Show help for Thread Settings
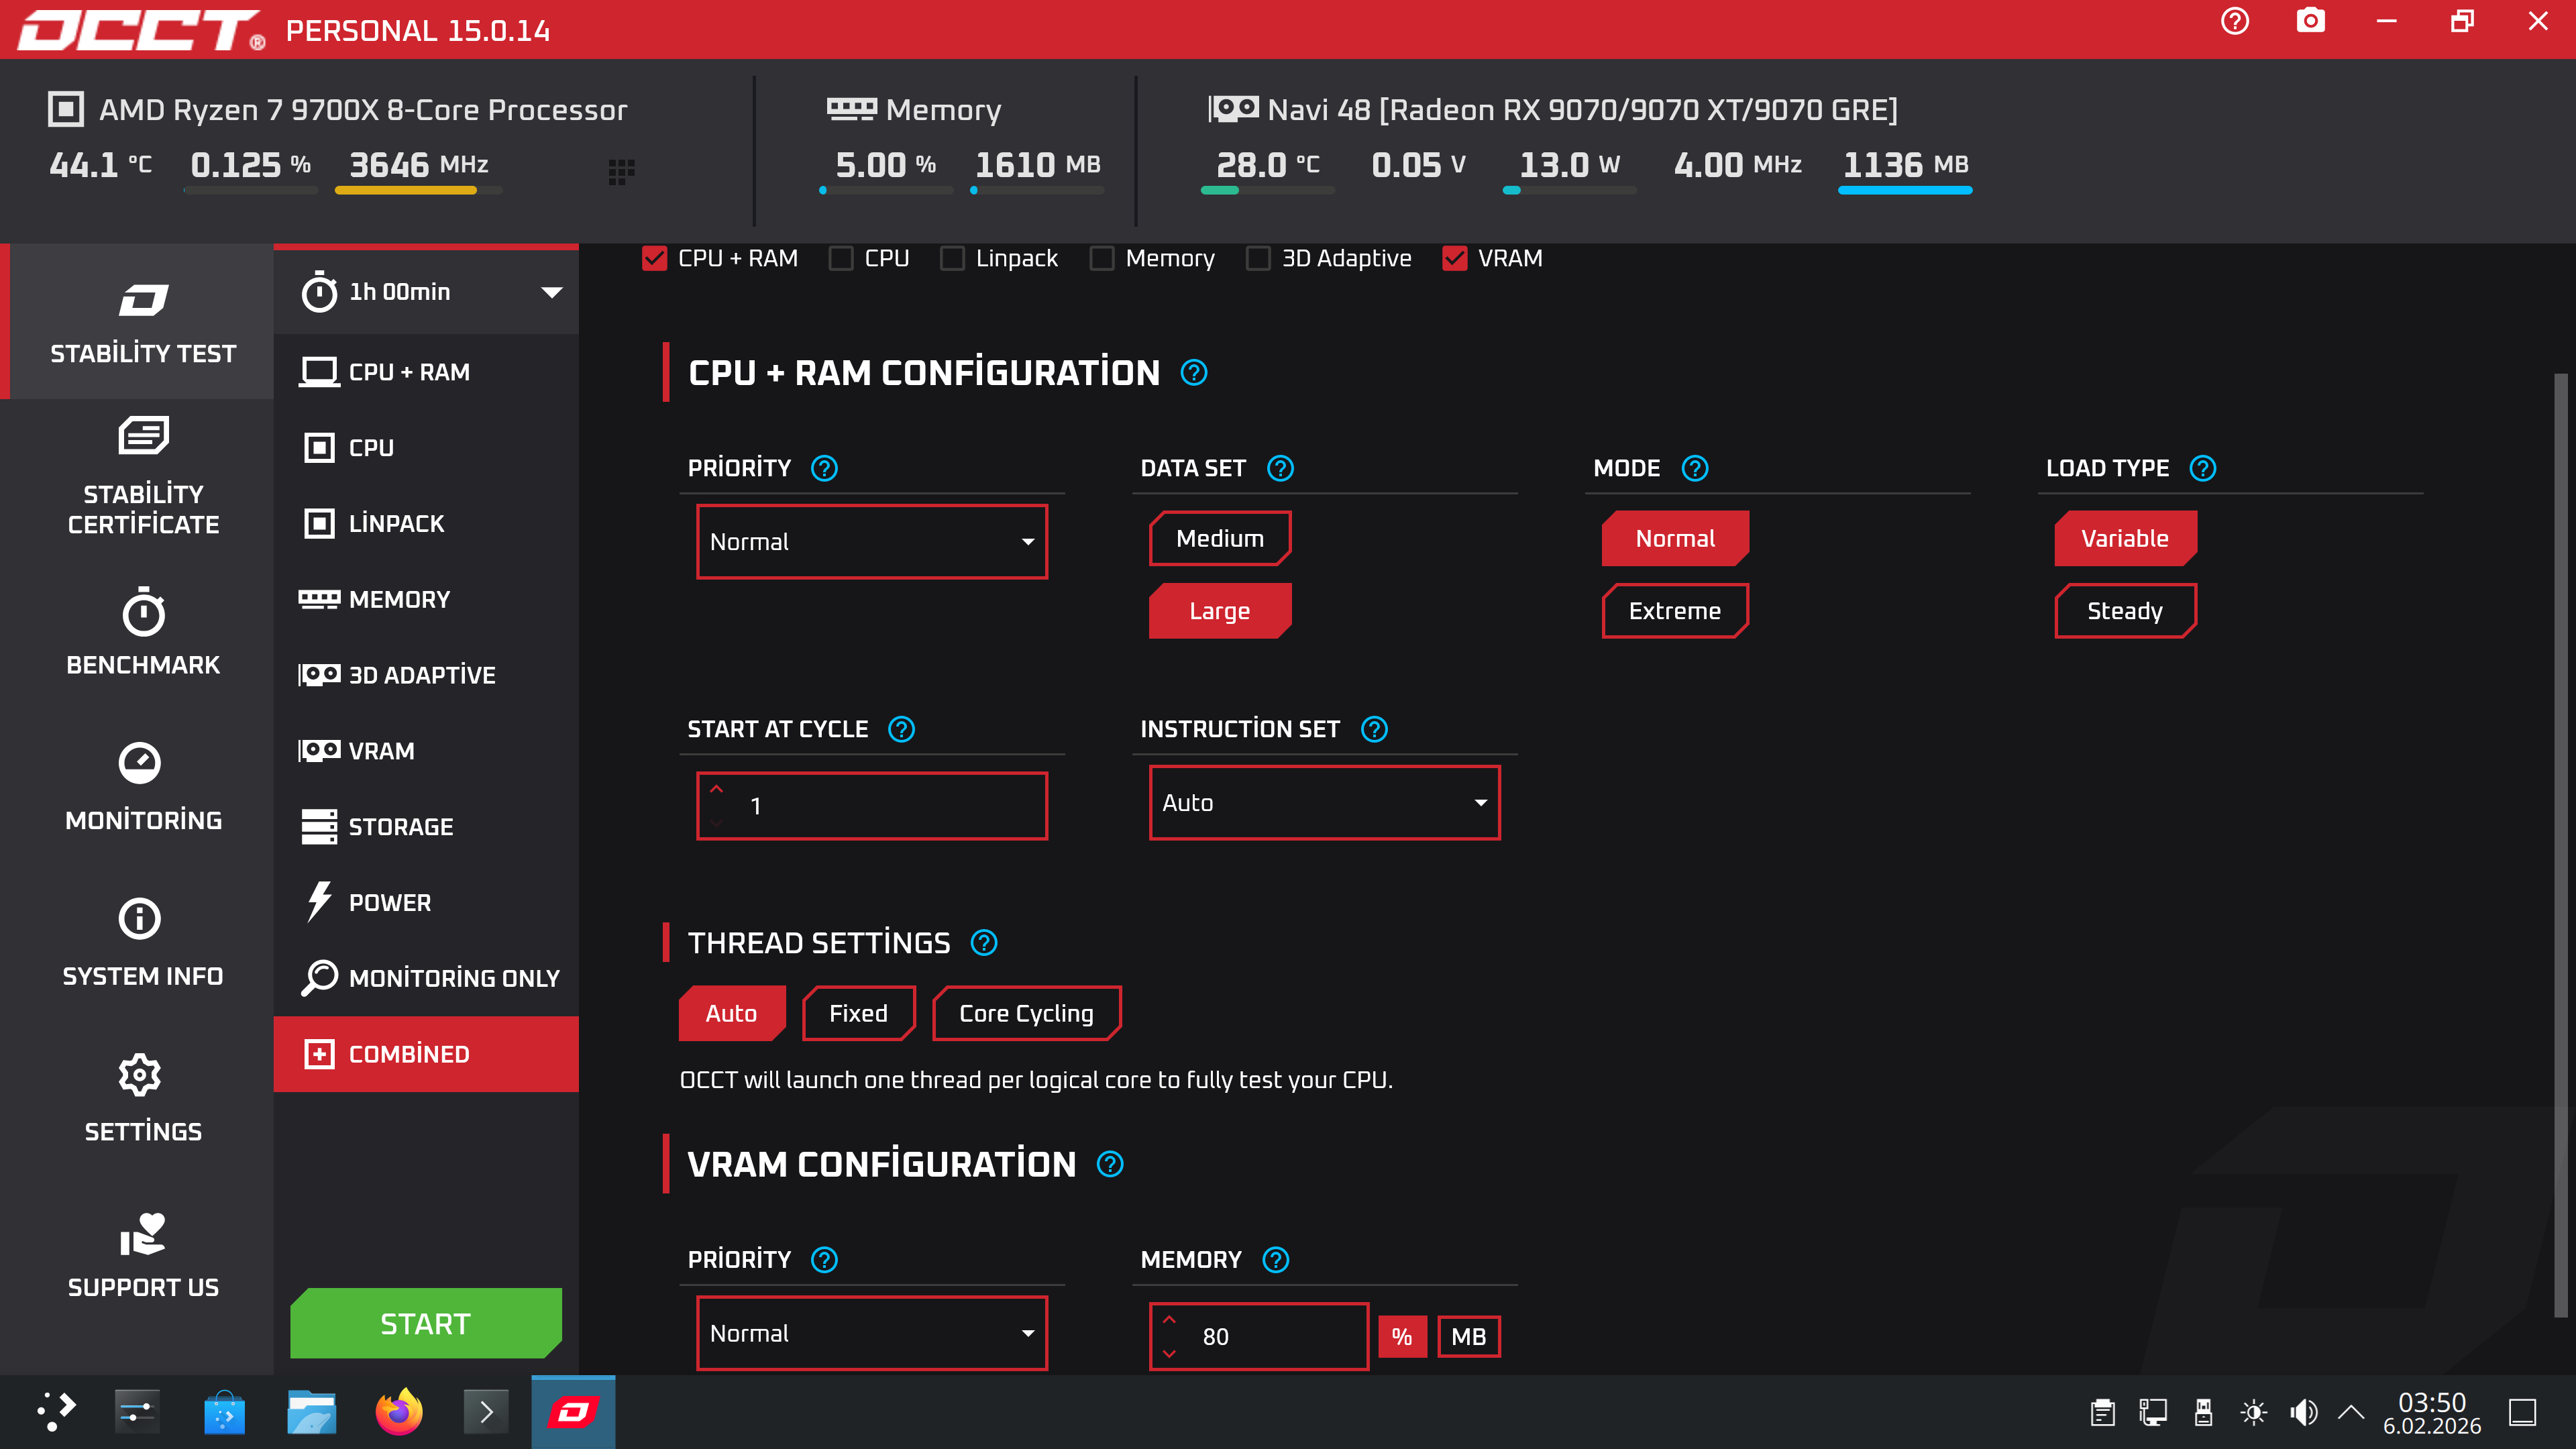Image resolution: width=2576 pixels, height=1449 pixels. point(984,942)
